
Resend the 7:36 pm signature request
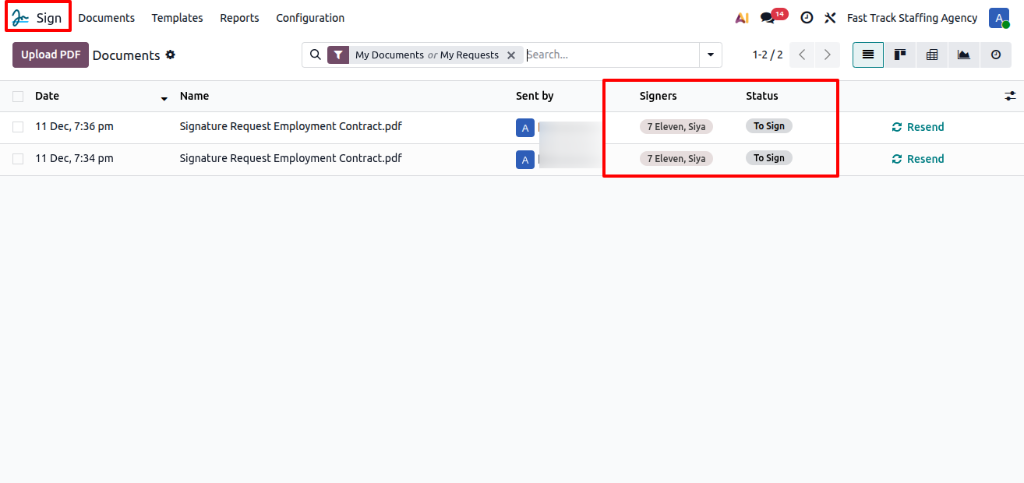(x=918, y=127)
